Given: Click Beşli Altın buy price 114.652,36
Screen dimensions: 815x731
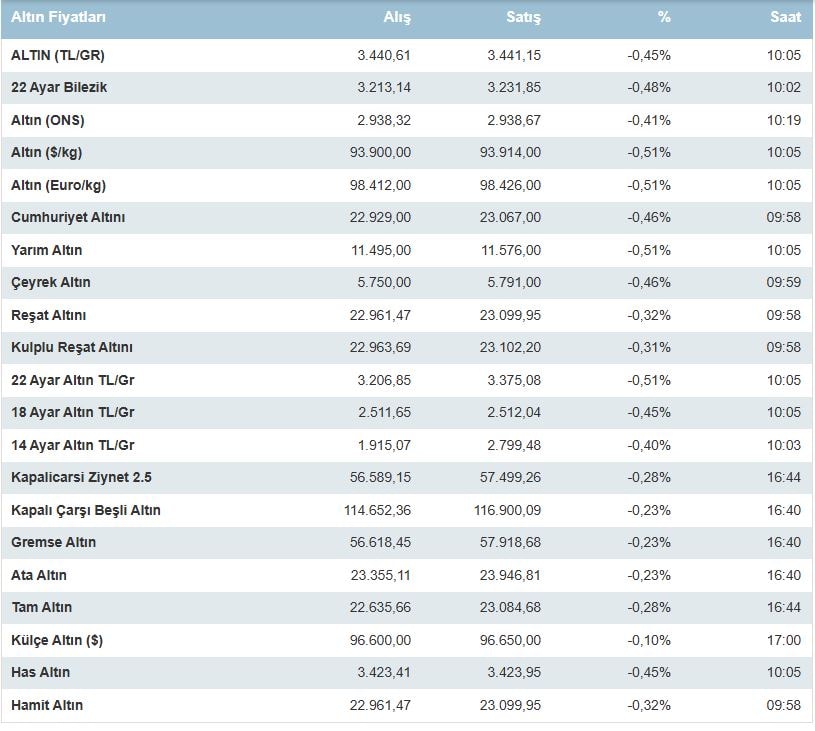Looking at the screenshot, I should [377, 510].
